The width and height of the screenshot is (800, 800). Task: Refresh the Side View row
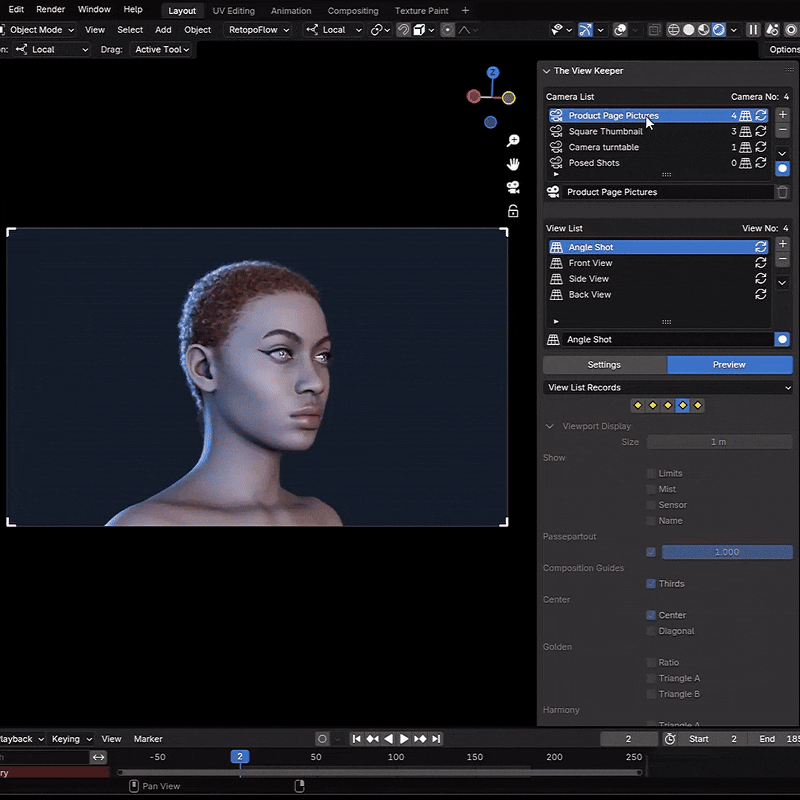point(761,279)
